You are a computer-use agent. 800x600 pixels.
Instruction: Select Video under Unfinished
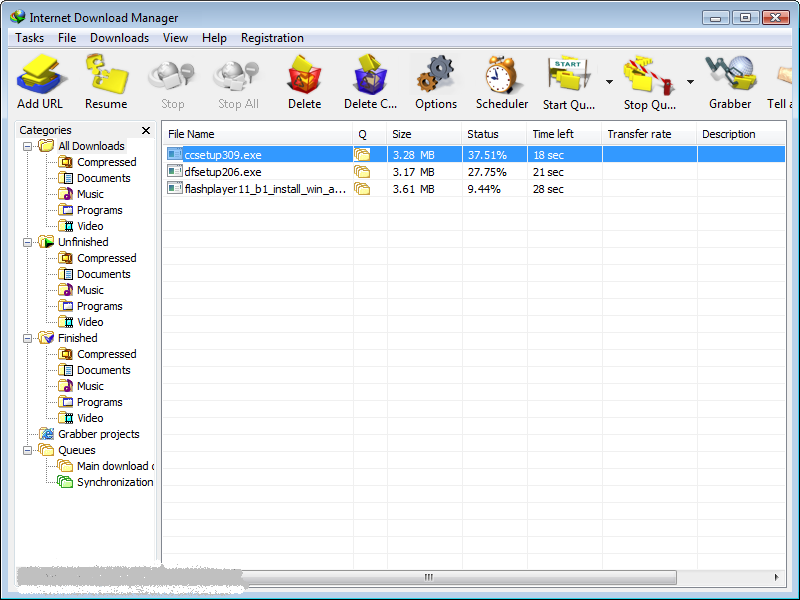tap(90, 322)
